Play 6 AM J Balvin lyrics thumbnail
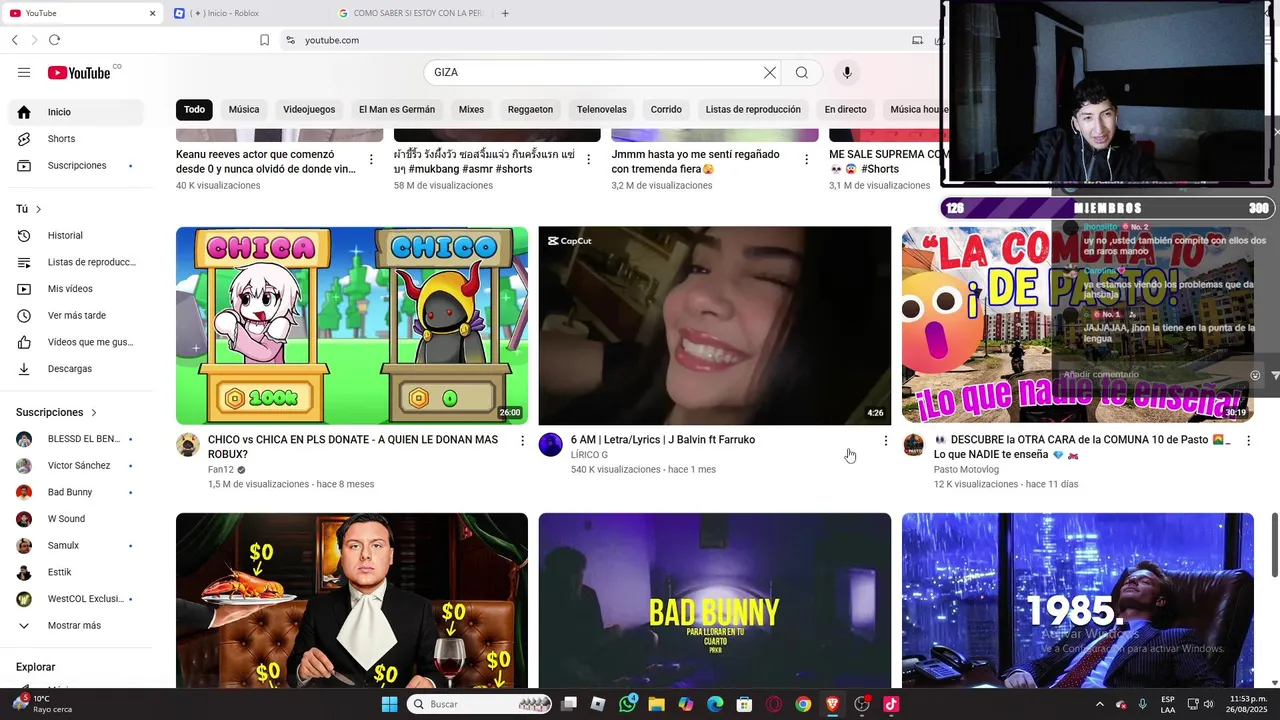The height and width of the screenshot is (720, 1280). coord(715,325)
